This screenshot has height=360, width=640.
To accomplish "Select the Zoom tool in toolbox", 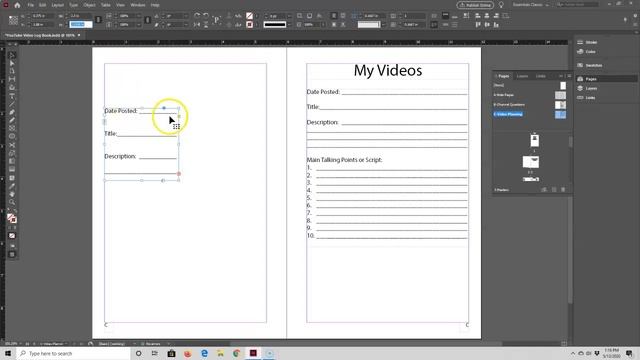I will coord(12,202).
